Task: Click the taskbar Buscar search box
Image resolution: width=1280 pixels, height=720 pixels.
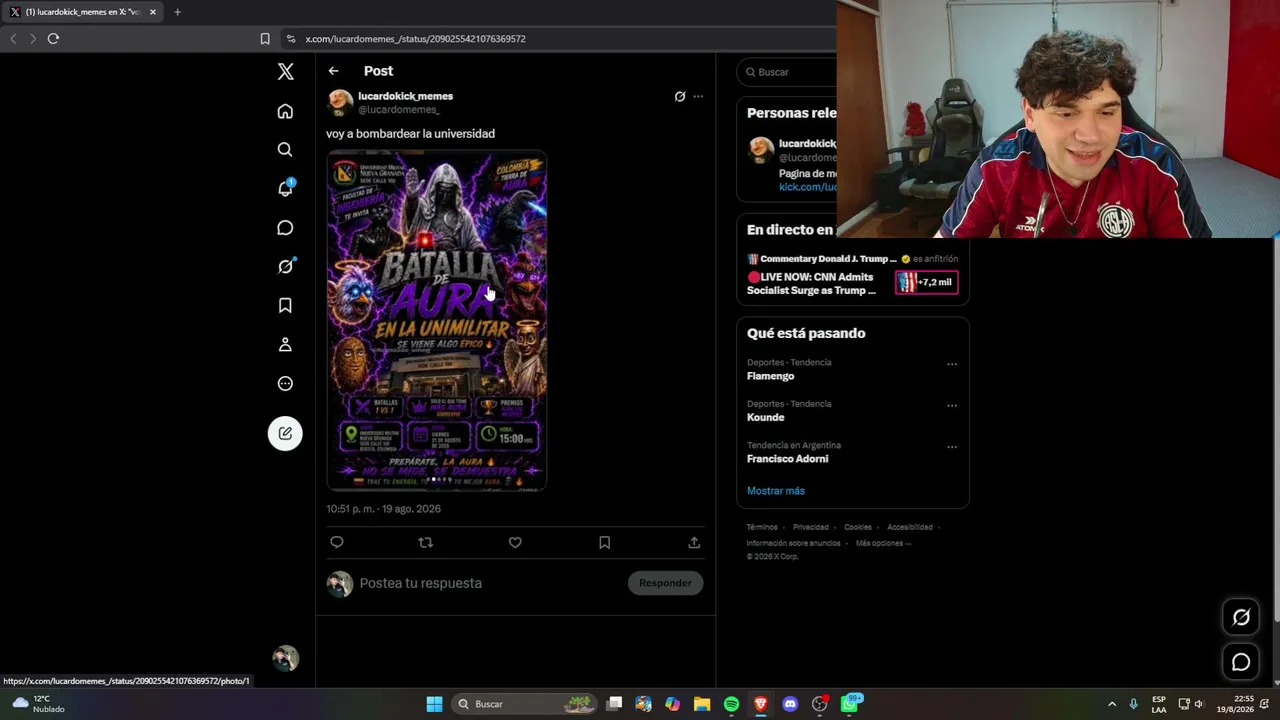Action: [523, 704]
